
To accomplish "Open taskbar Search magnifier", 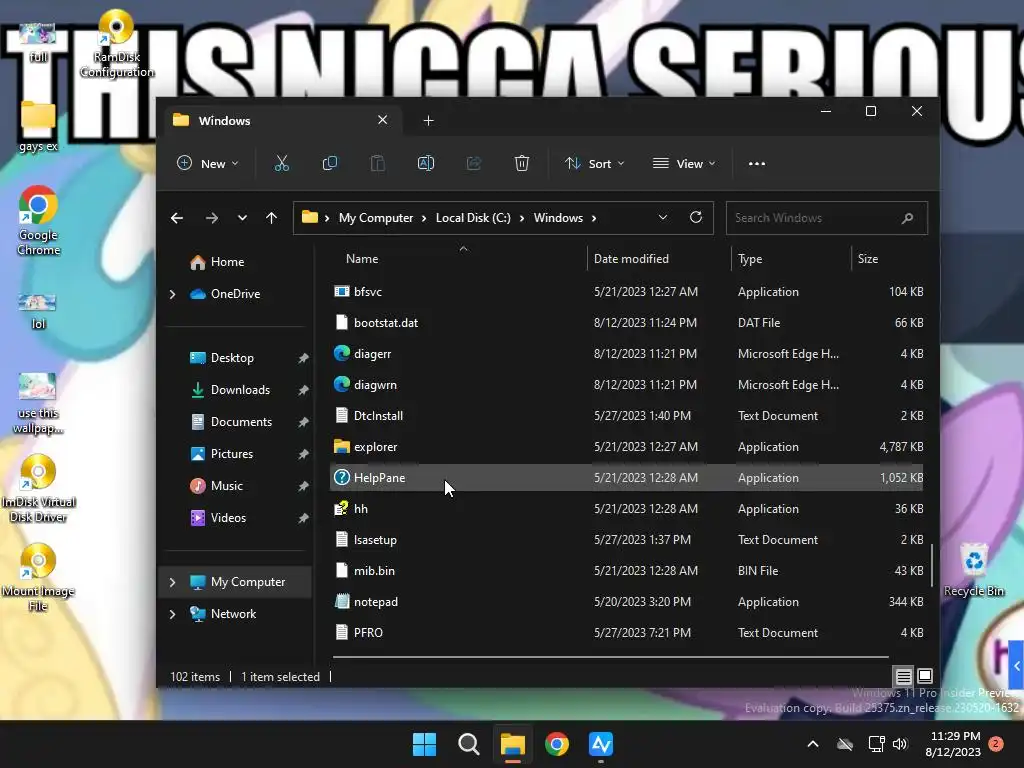I will point(468,744).
